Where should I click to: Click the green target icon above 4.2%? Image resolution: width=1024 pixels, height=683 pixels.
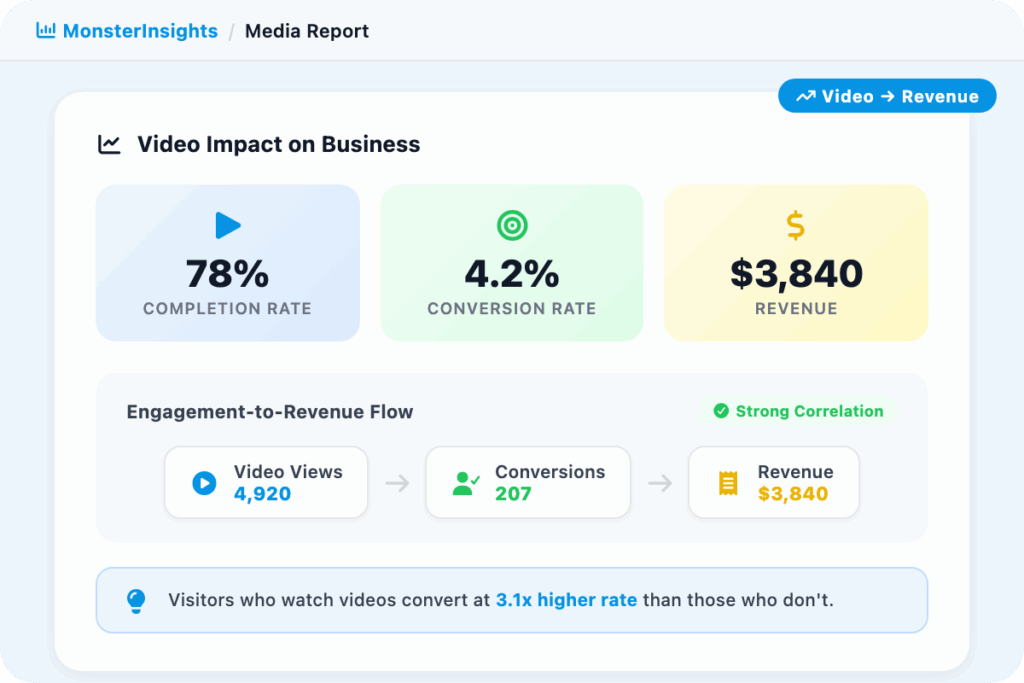(512, 226)
